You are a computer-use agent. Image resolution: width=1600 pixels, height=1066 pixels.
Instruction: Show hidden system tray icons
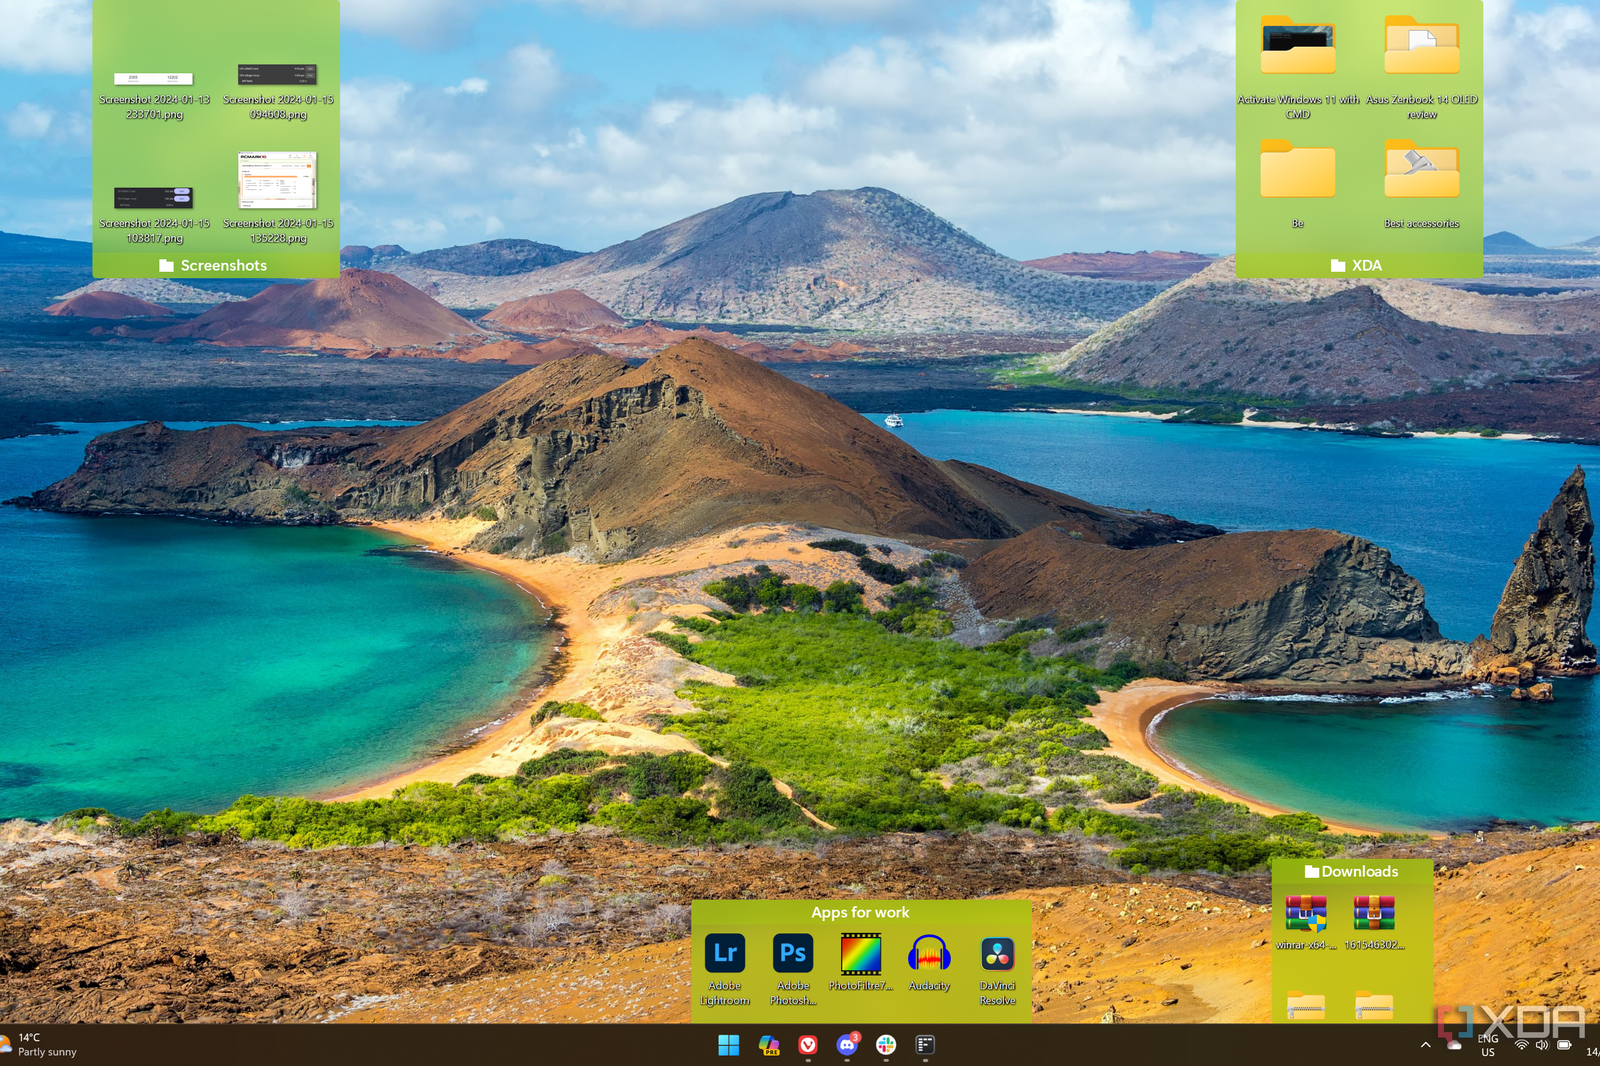1425,1045
